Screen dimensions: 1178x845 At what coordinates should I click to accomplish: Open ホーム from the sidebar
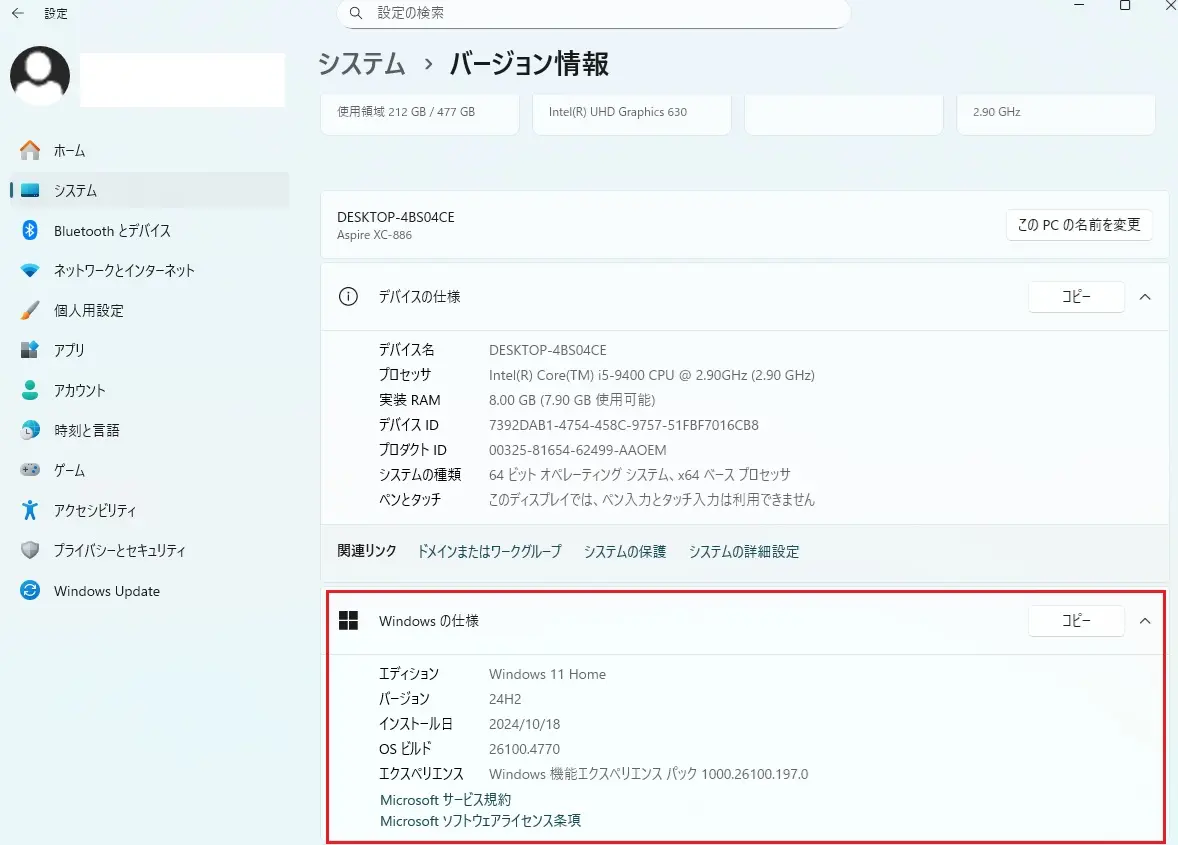click(x=149, y=150)
